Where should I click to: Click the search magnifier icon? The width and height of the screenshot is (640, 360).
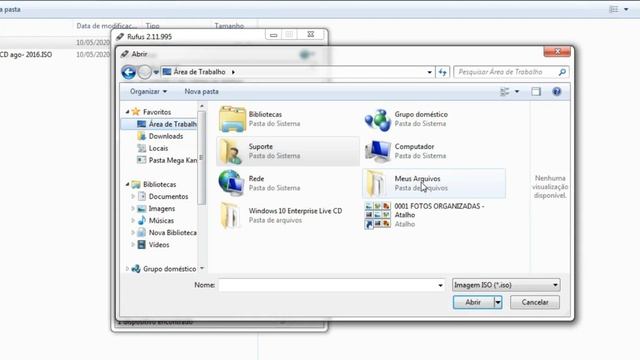[562, 72]
